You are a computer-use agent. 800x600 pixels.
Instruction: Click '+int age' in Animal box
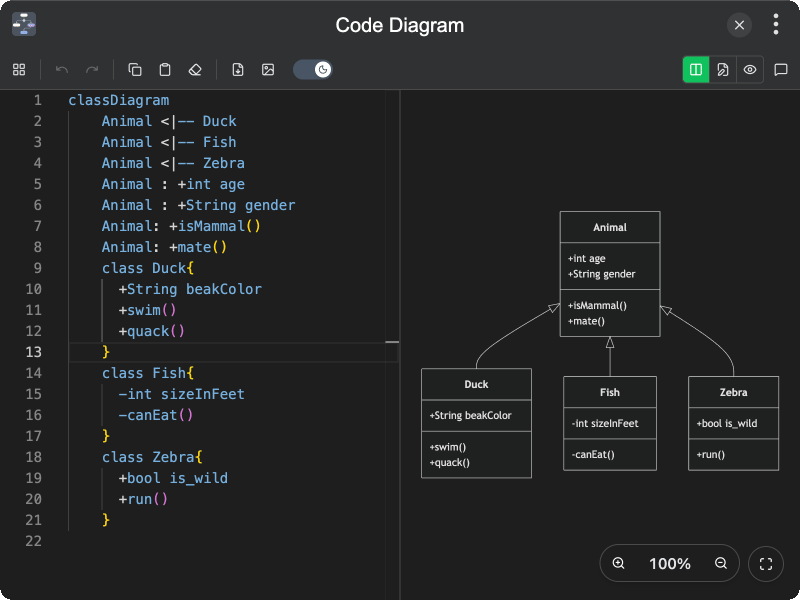pyautogui.click(x=586, y=259)
